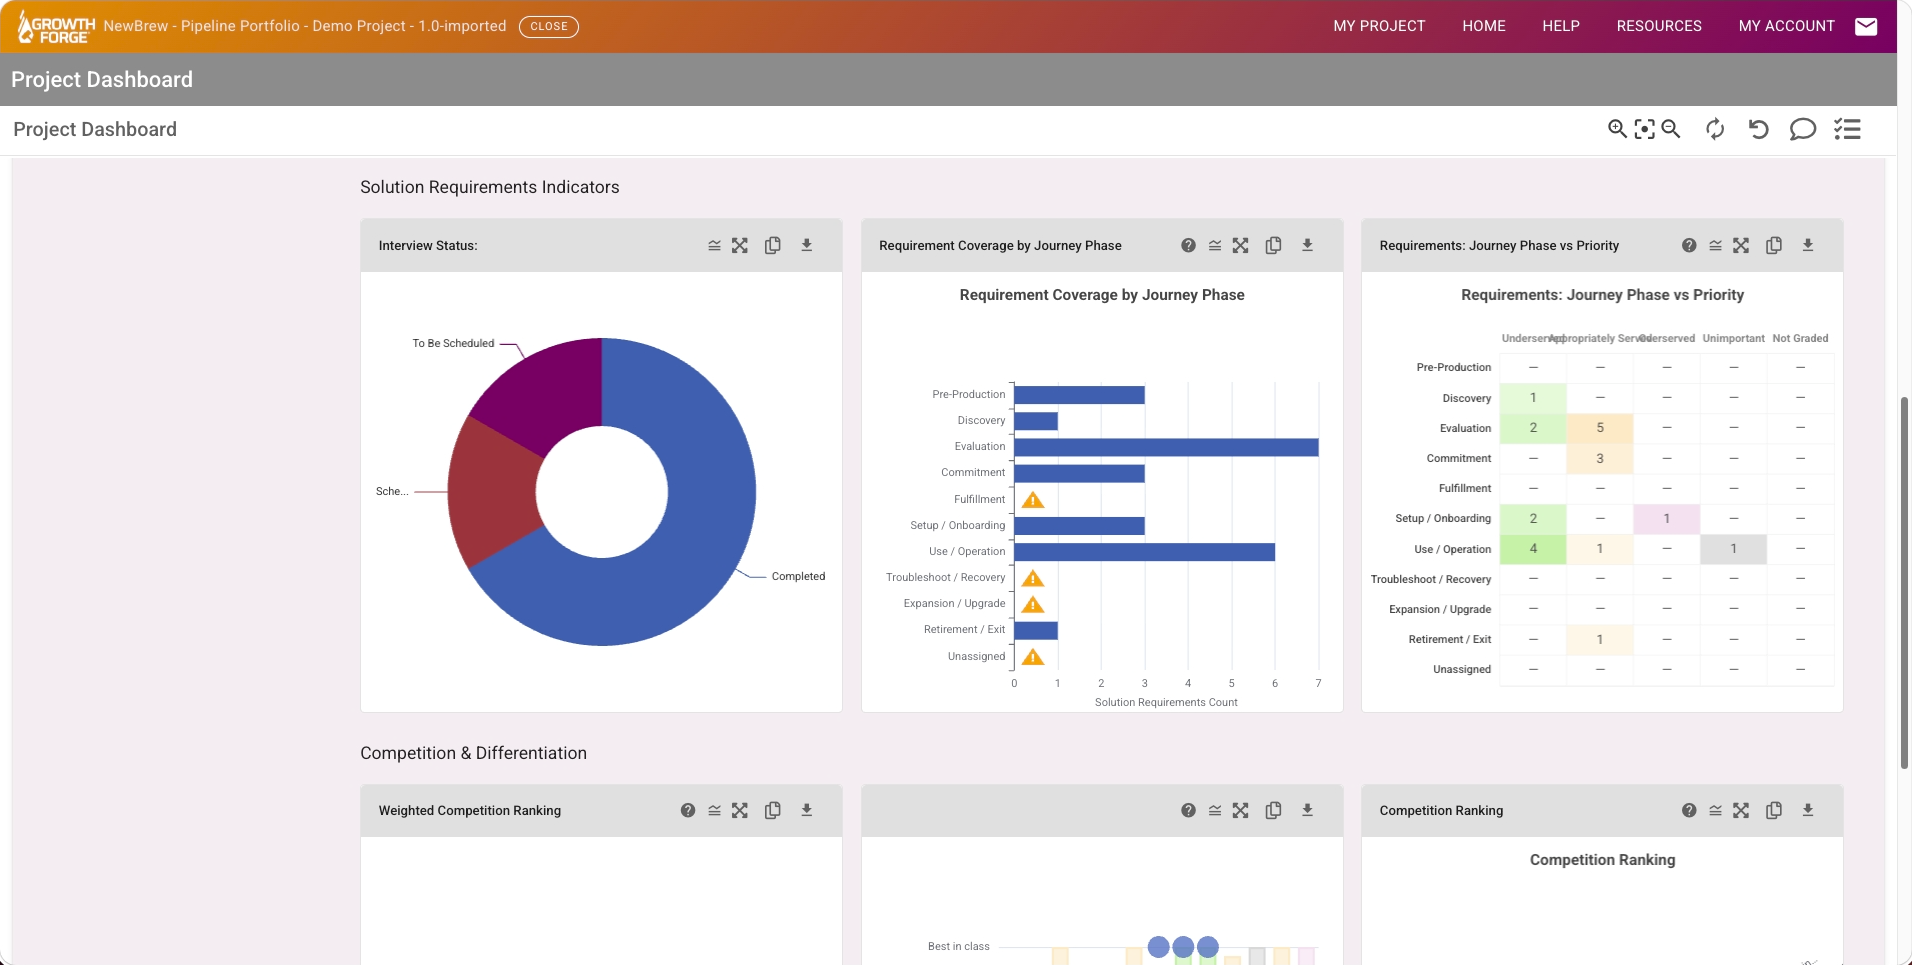This screenshot has width=1912, height=965.
Task: Open help for Weighted Competition Ranking
Action: tap(688, 810)
